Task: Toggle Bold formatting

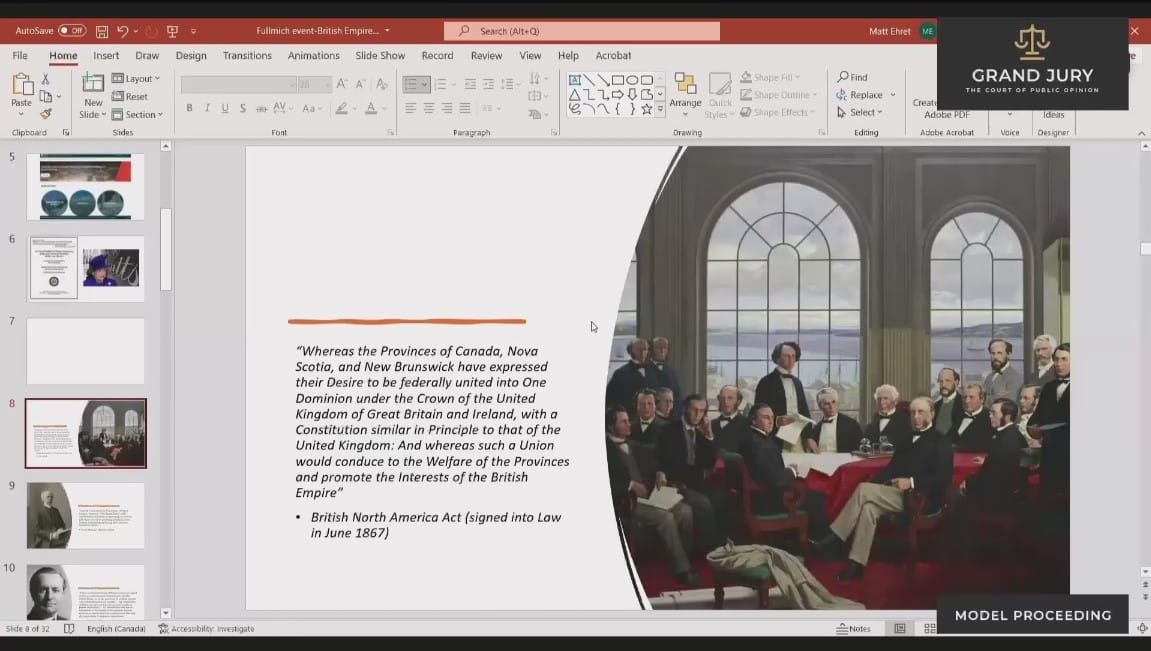Action: point(189,108)
